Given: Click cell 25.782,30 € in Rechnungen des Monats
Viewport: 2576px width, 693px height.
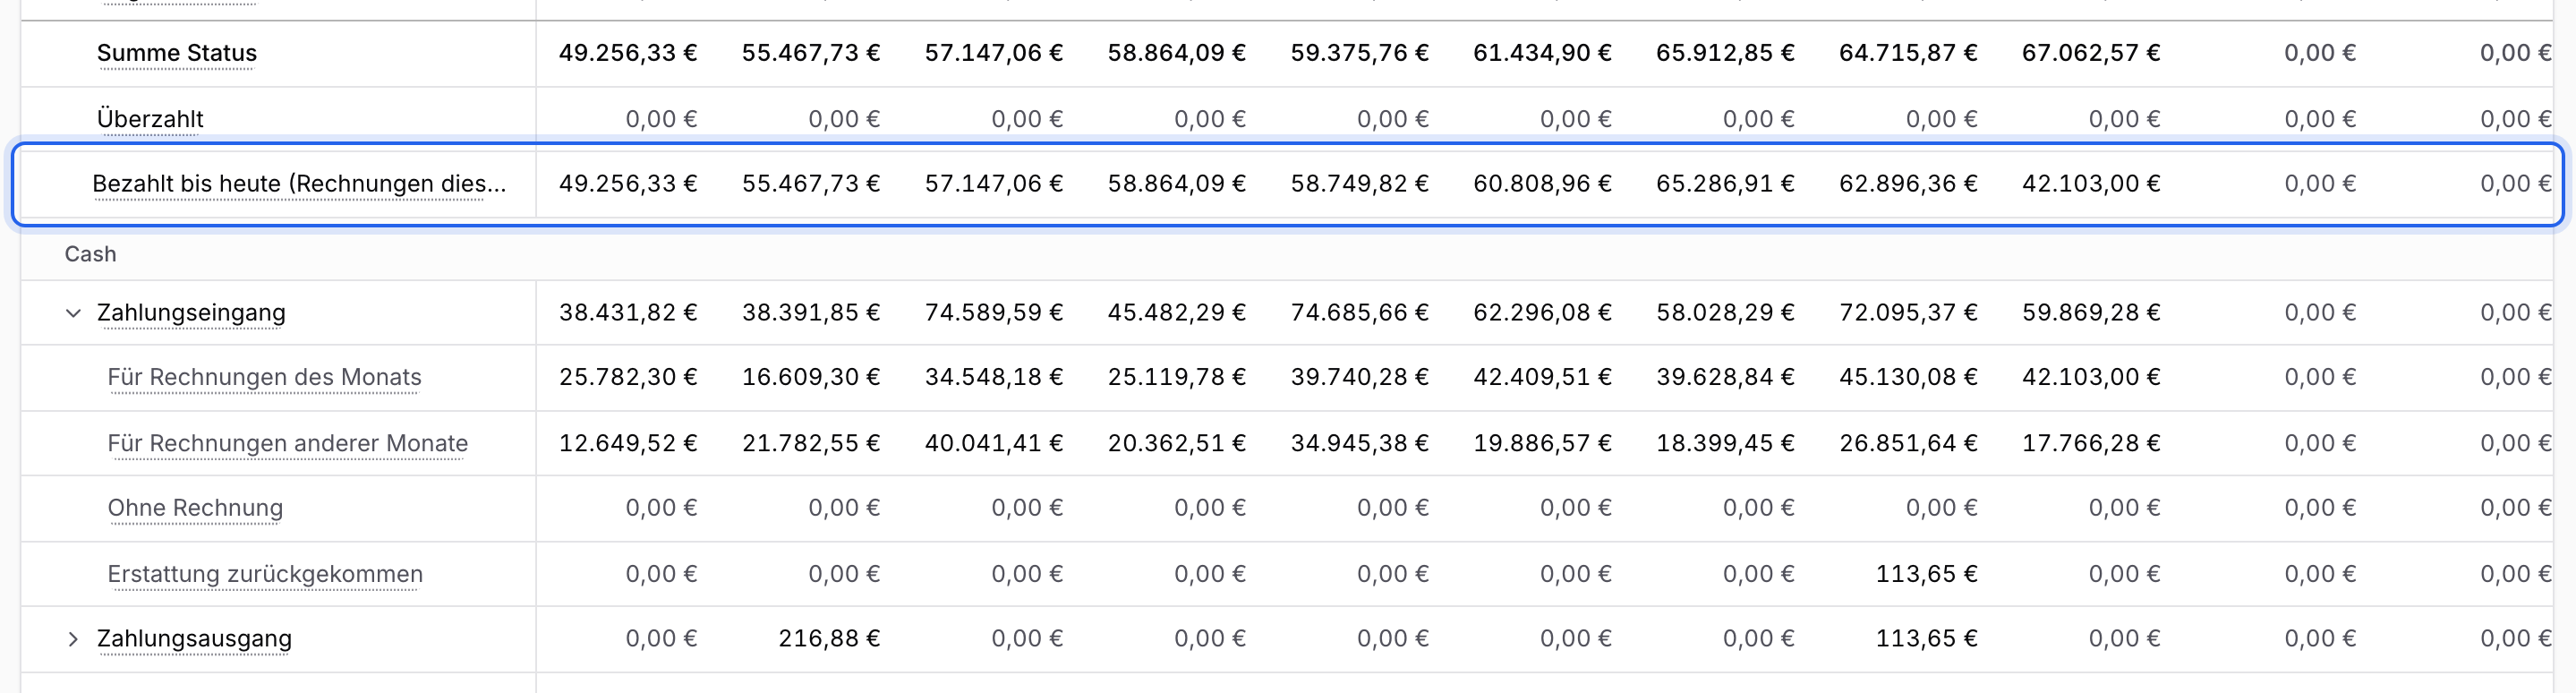Looking at the screenshot, I should click(x=628, y=377).
